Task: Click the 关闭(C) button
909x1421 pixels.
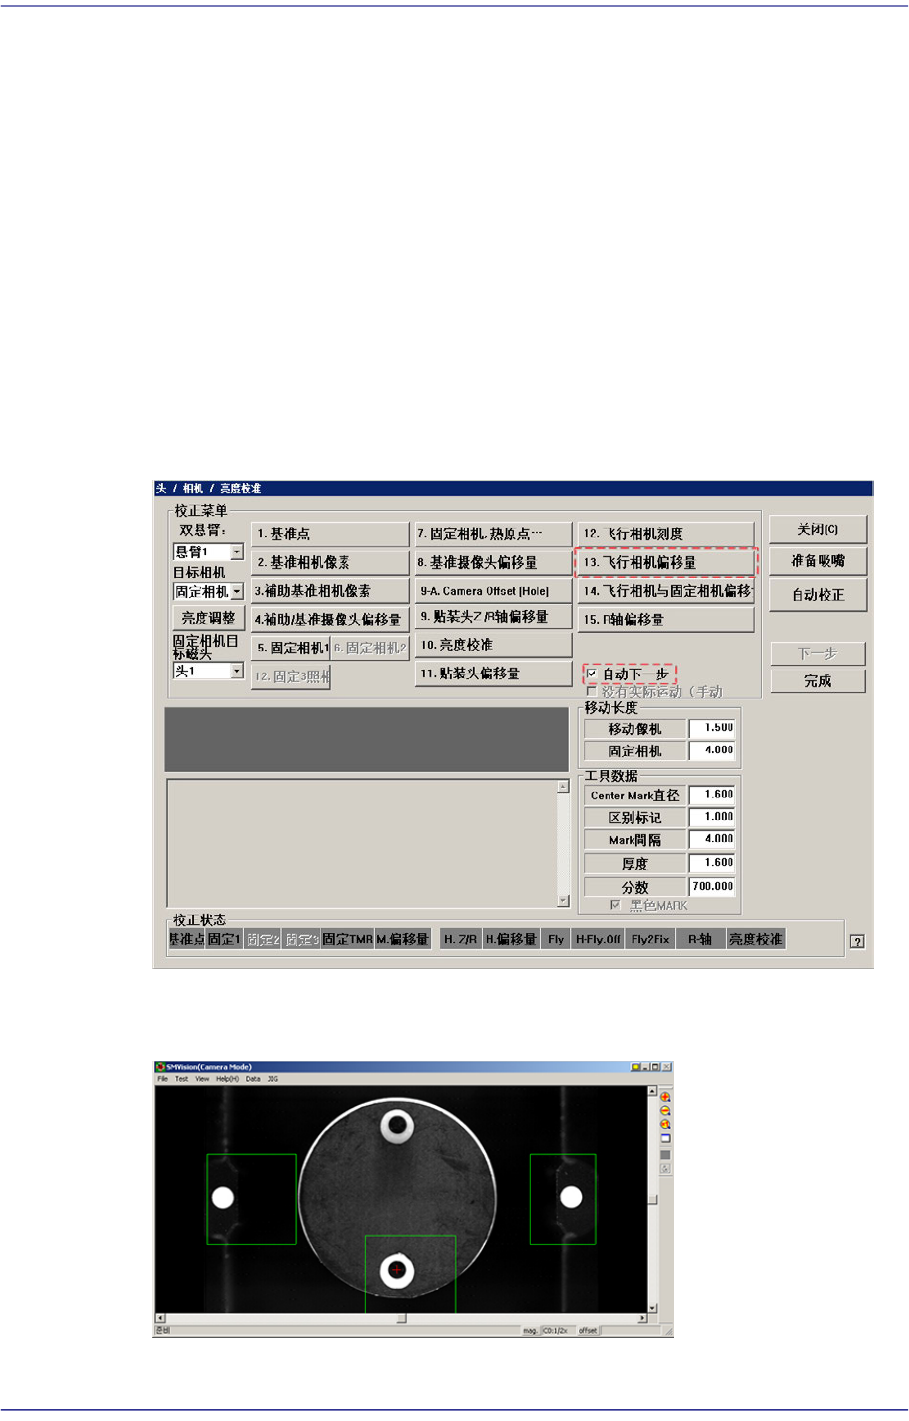Action: click(818, 529)
